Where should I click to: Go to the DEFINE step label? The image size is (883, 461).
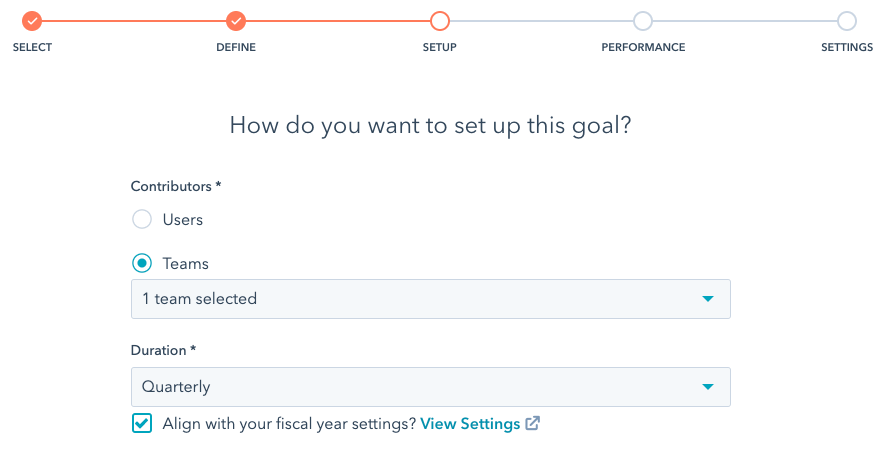(236, 48)
